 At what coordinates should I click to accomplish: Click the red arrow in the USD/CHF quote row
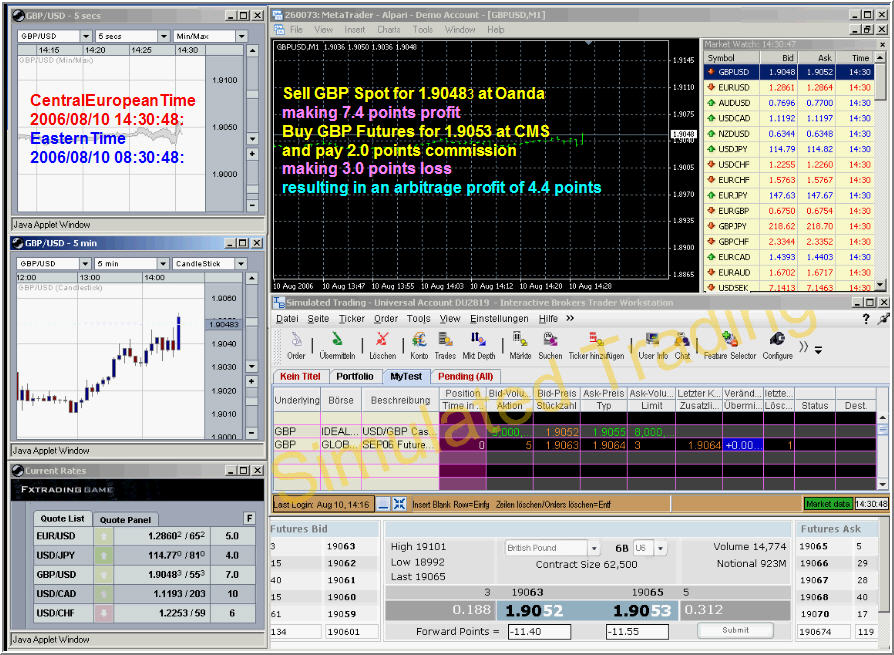tap(104, 613)
